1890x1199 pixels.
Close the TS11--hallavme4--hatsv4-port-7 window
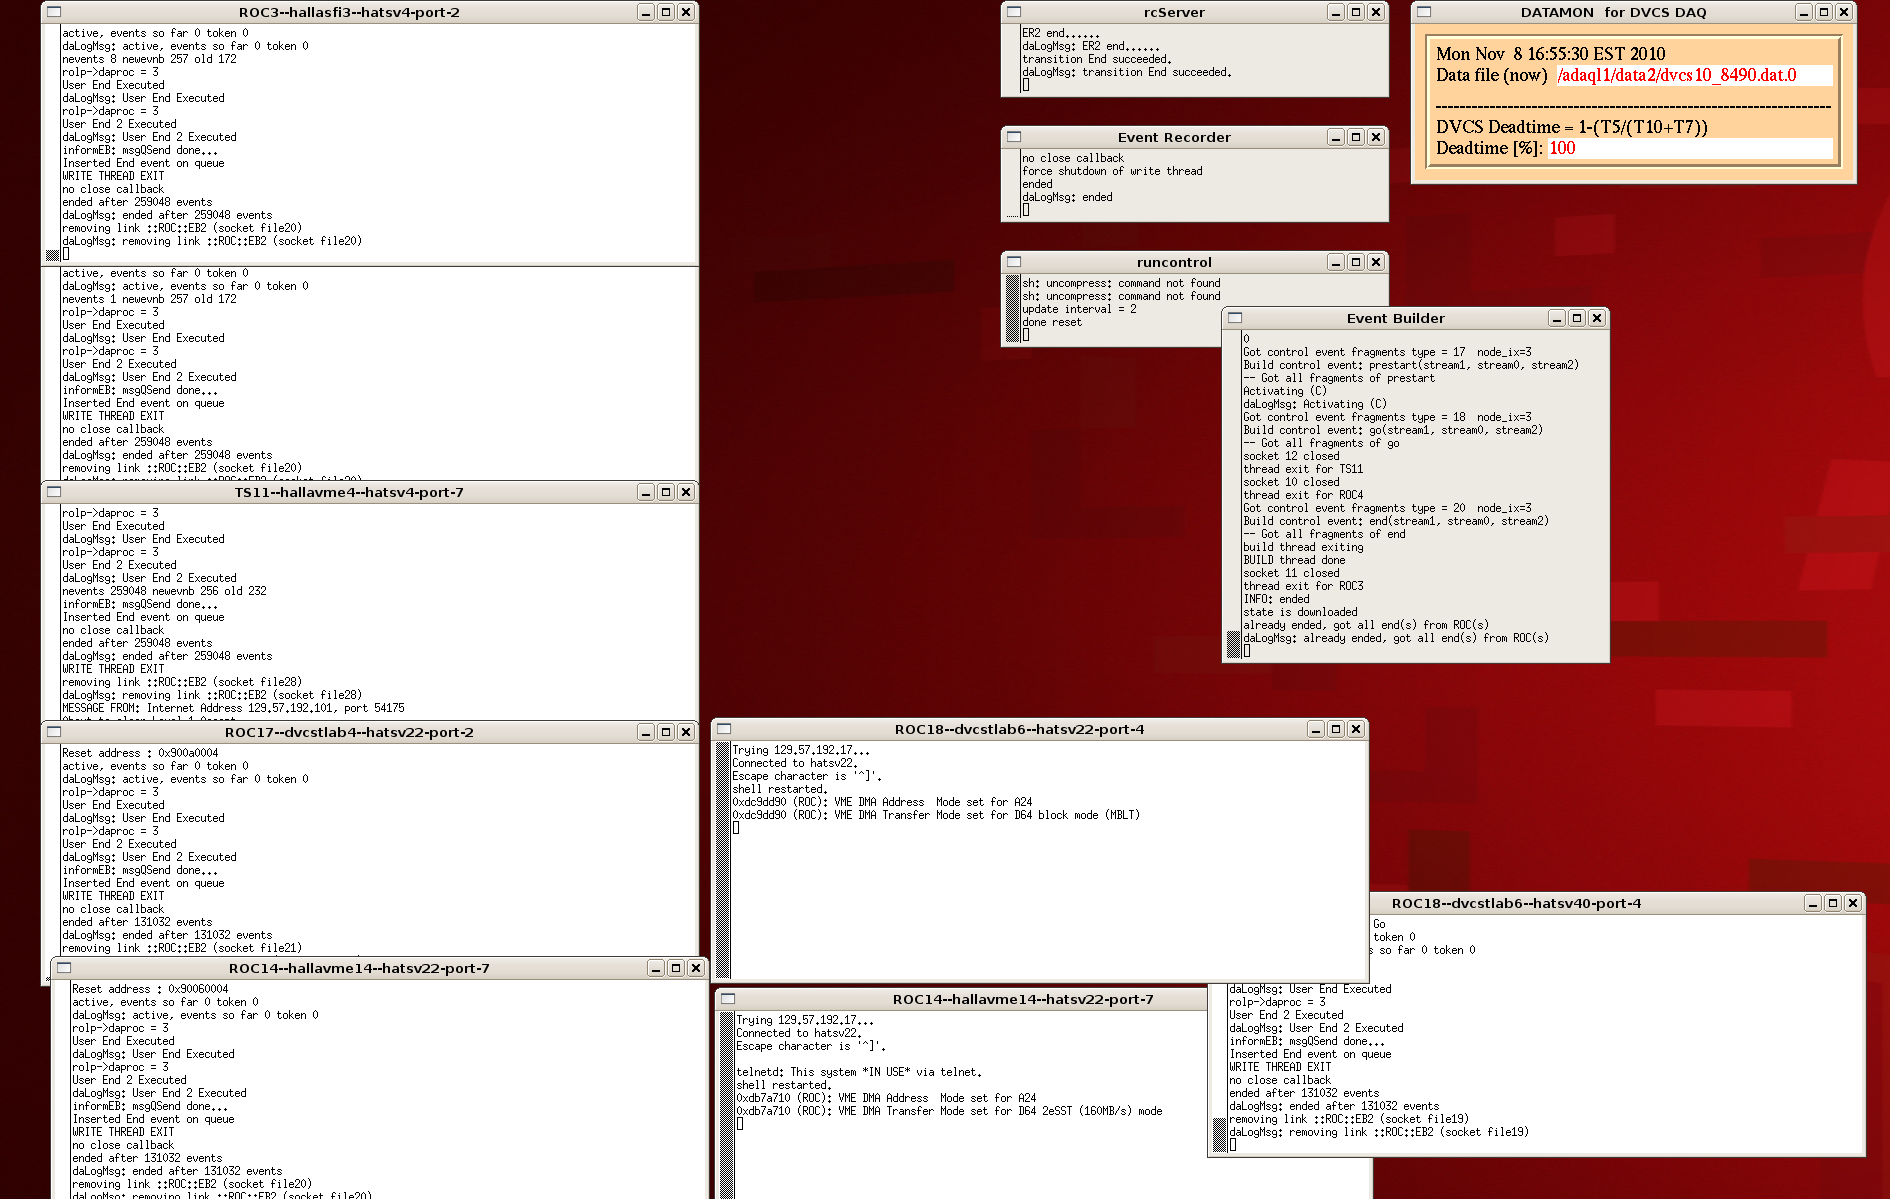(x=686, y=492)
